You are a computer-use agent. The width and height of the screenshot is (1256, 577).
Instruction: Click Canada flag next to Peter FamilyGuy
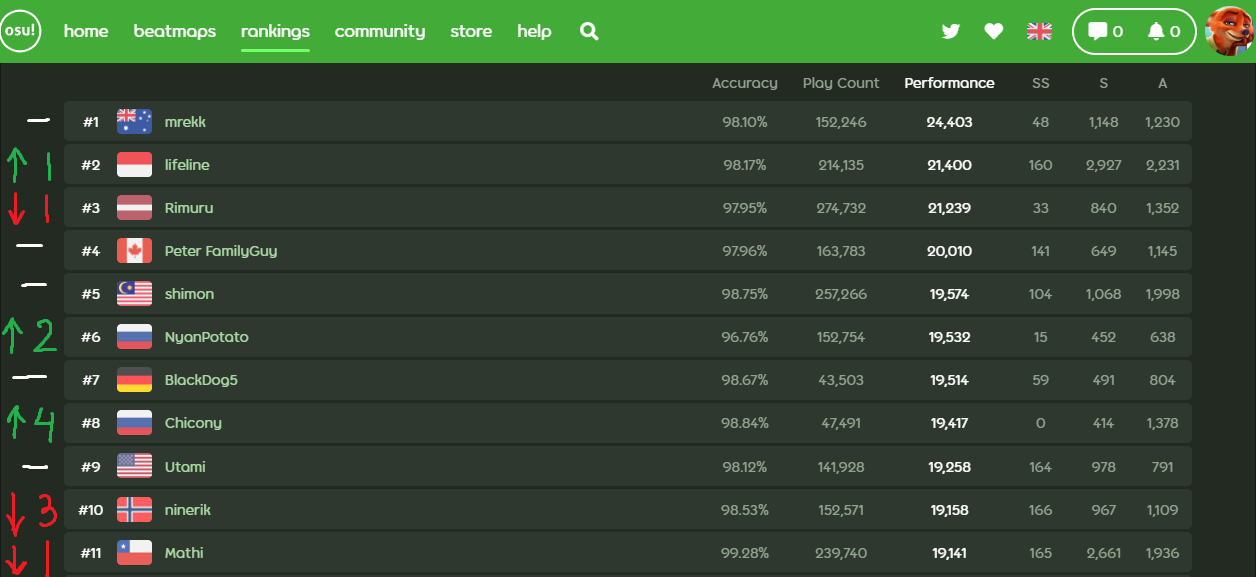tap(134, 251)
